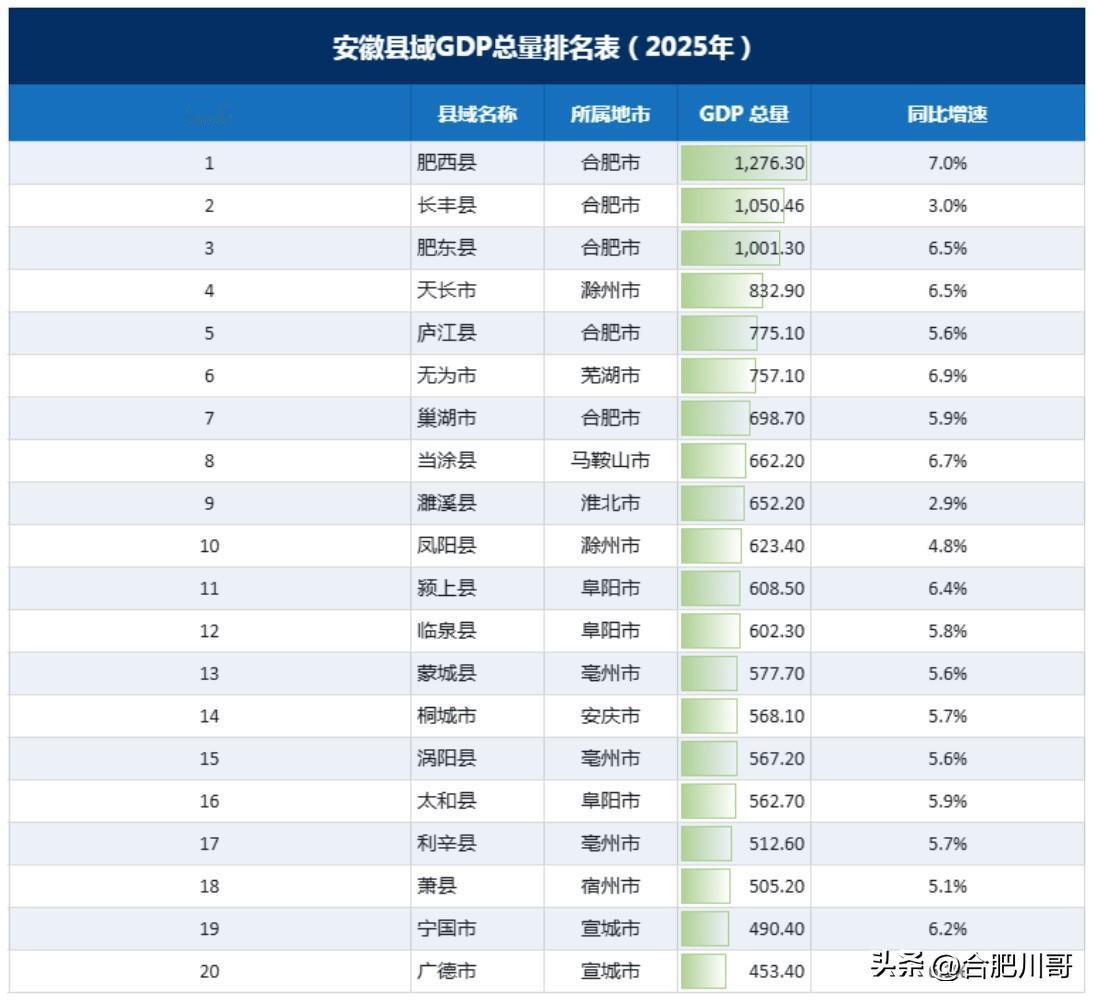This screenshot has height=1003, width=1097.
Task: Select GDP value 1,050.46
Action: tap(769, 206)
